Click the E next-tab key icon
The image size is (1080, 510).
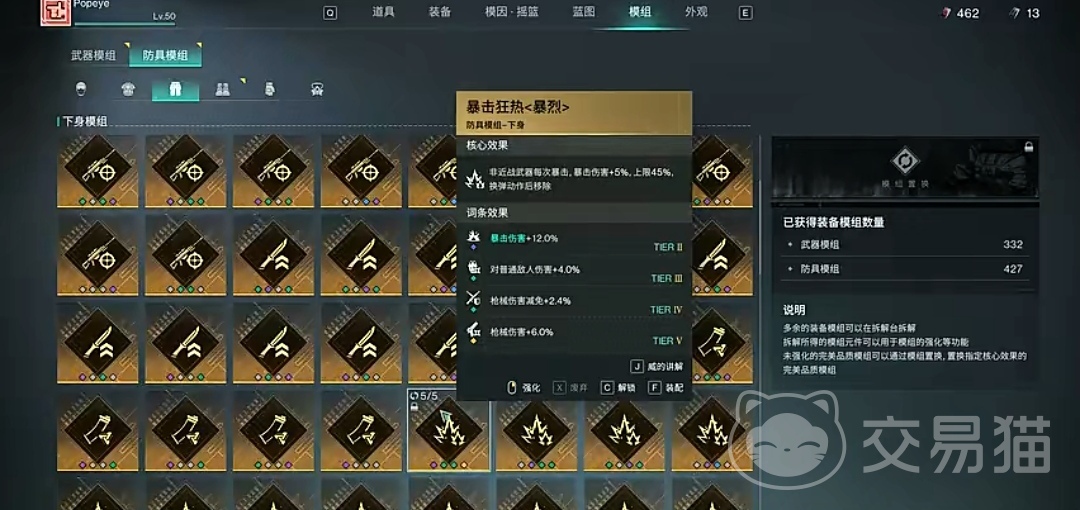(x=745, y=12)
